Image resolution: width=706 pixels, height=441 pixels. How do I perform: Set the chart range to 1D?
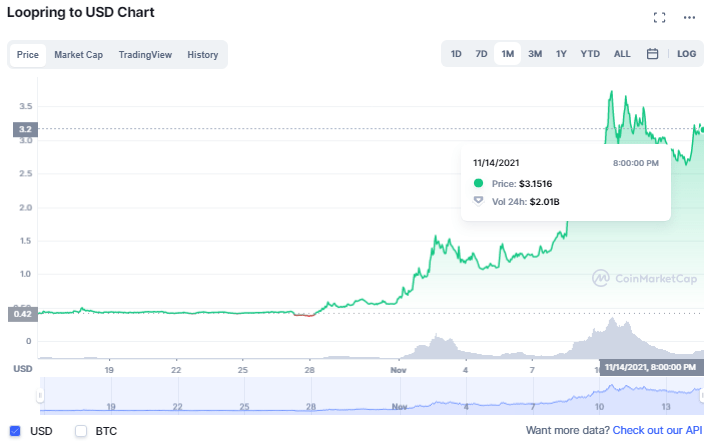[456, 54]
